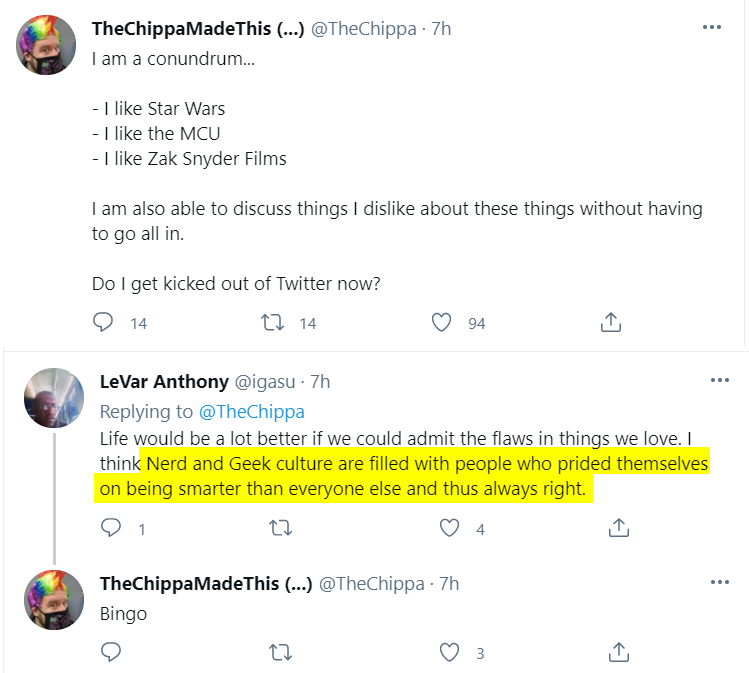Open more options on the Bingo tweet
The image size is (749, 673).
click(720, 582)
